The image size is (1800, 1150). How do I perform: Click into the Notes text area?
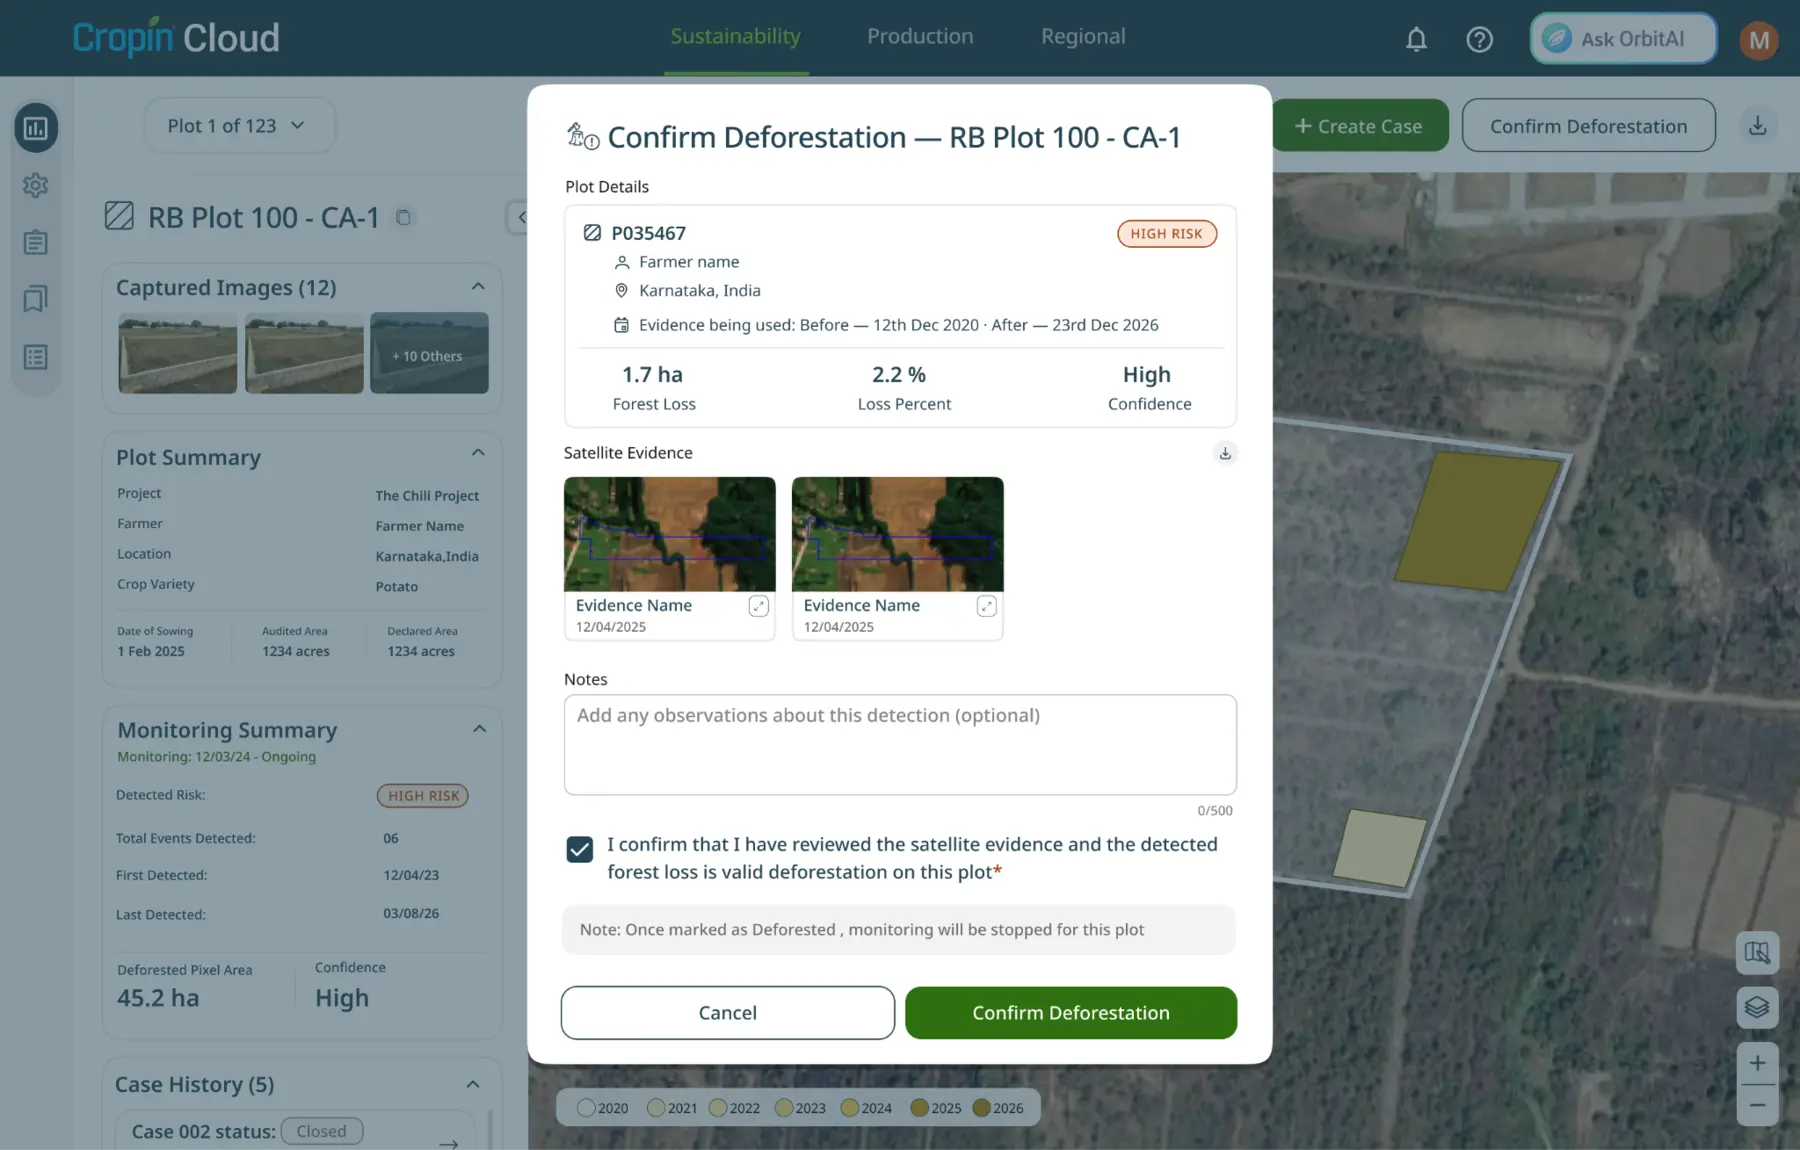(900, 745)
